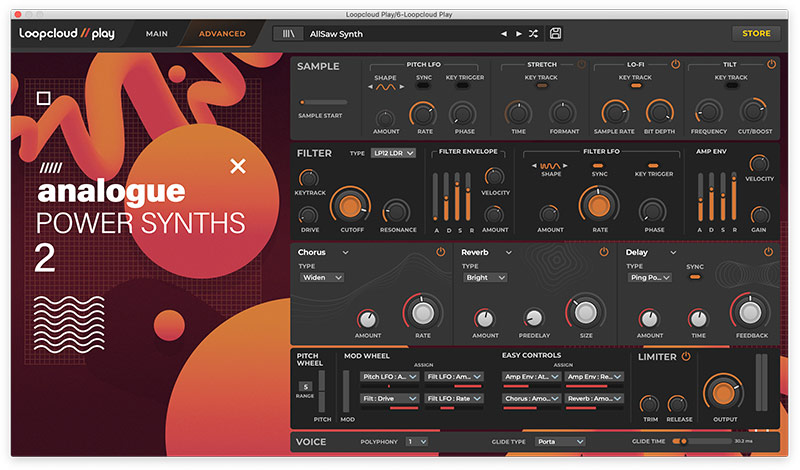800x470 pixels.
Task: Click the STORE button
Action: click(756, 33)
